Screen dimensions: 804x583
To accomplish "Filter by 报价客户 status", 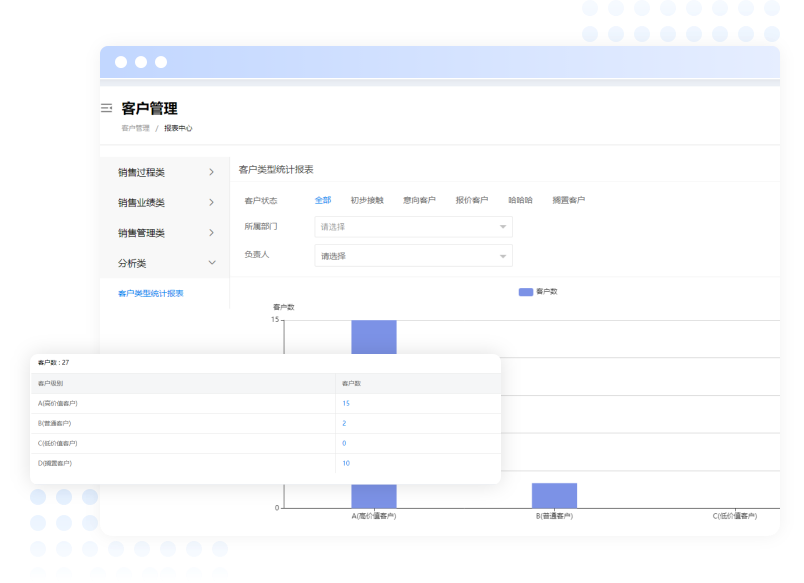I will pyautogui.click(x=472, y=200).
